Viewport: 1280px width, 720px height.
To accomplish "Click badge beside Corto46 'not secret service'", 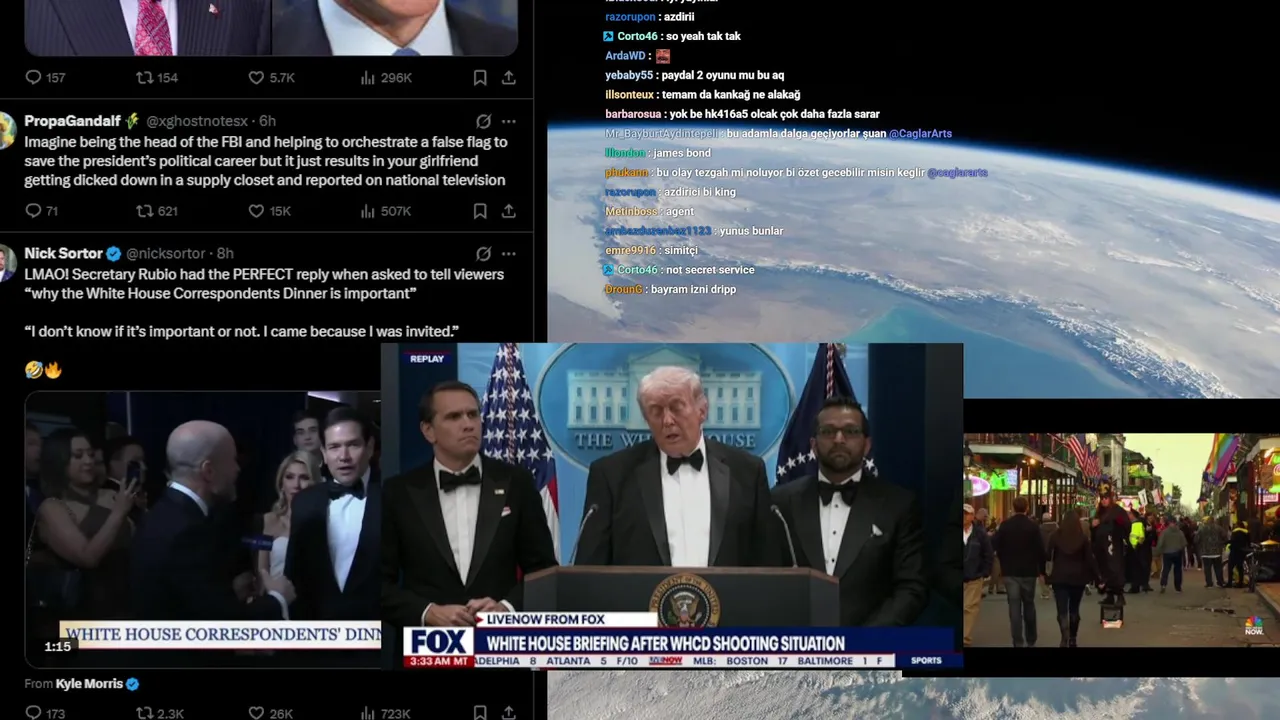I will (x=608, y=270).
